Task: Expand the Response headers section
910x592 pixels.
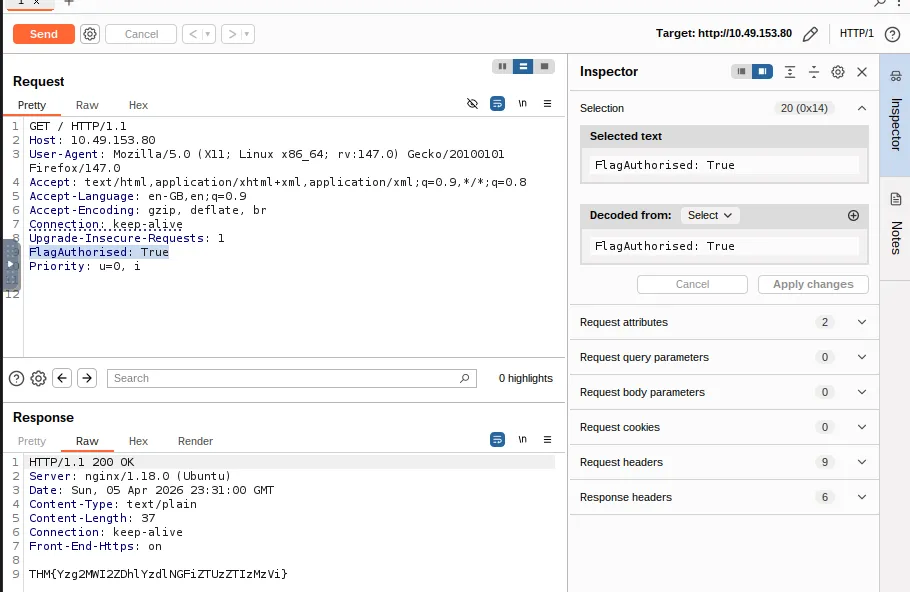Action: click(x=861, y=497)
